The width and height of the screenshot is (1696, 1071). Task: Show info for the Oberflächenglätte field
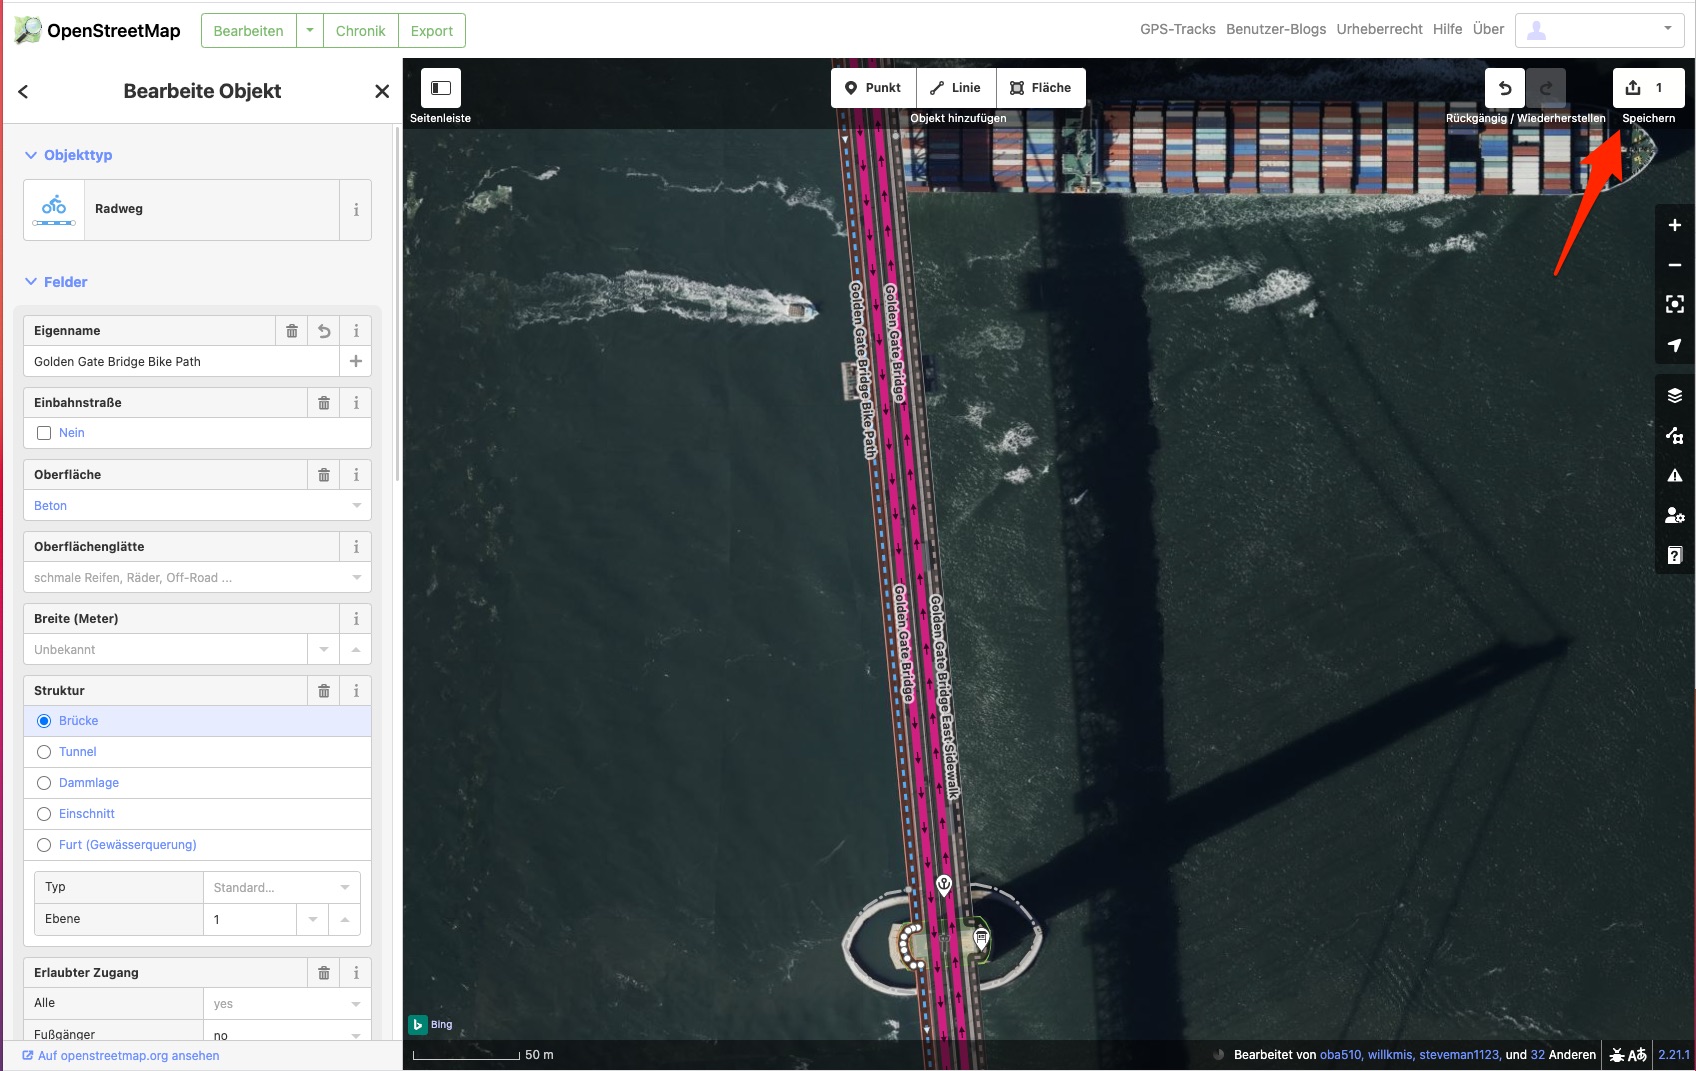356,547
